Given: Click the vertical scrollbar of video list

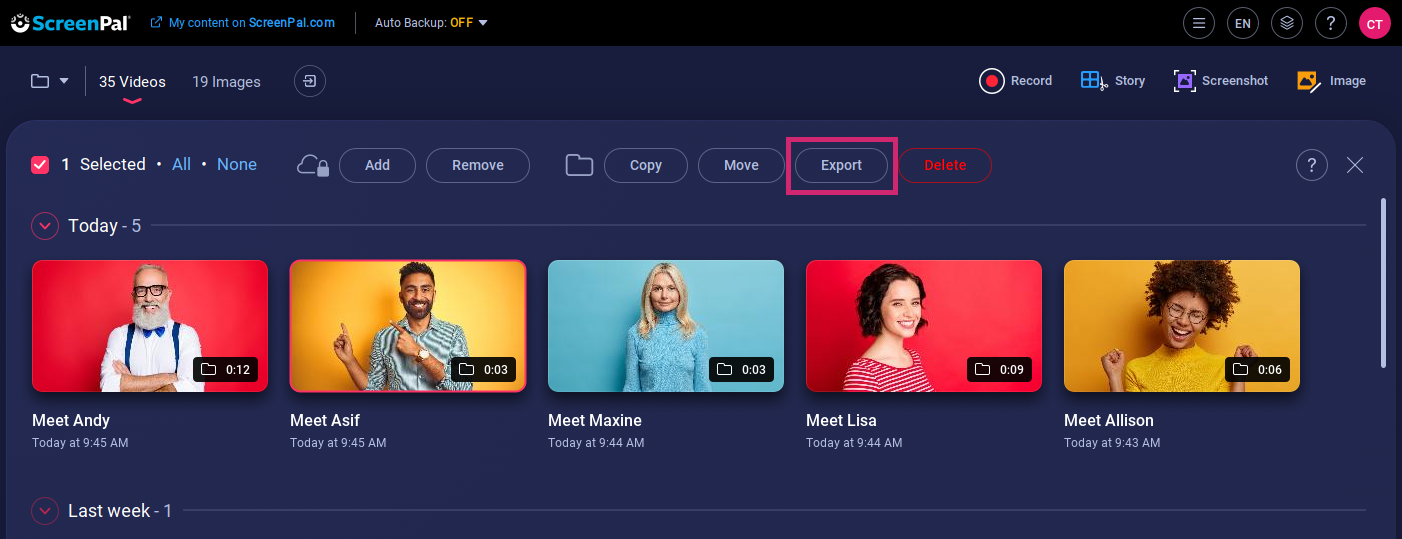Looking at the screenshot, I should click(x=1384, y=283).
